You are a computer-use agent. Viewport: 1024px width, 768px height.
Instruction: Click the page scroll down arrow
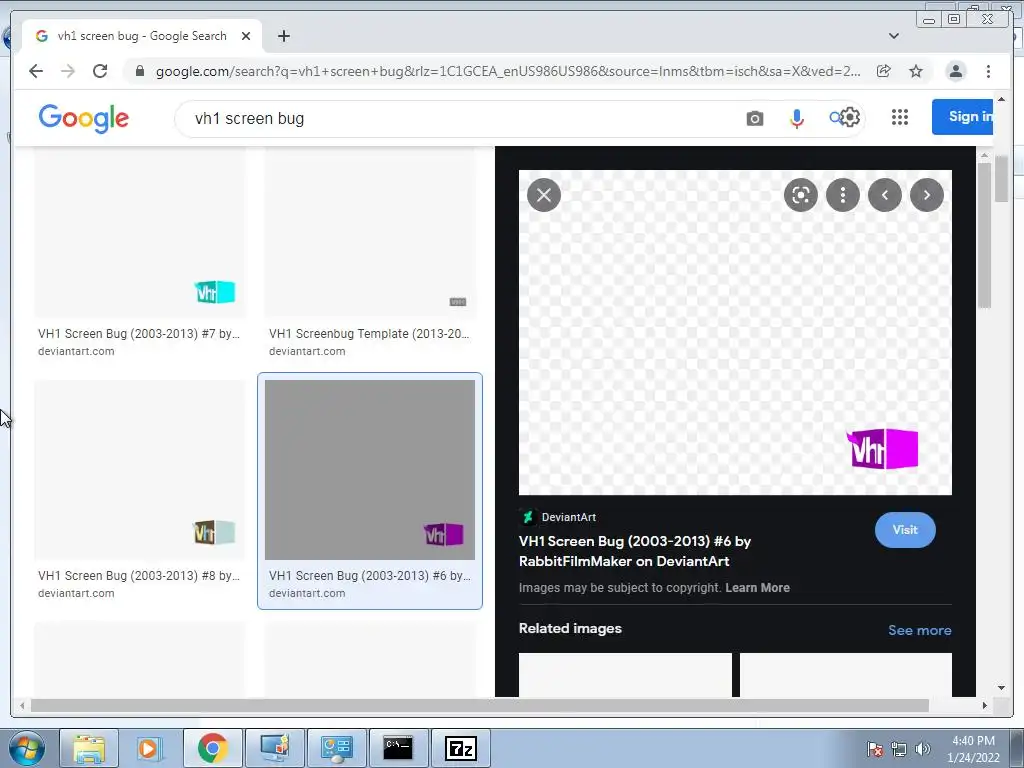click(x=1002, y=688)
